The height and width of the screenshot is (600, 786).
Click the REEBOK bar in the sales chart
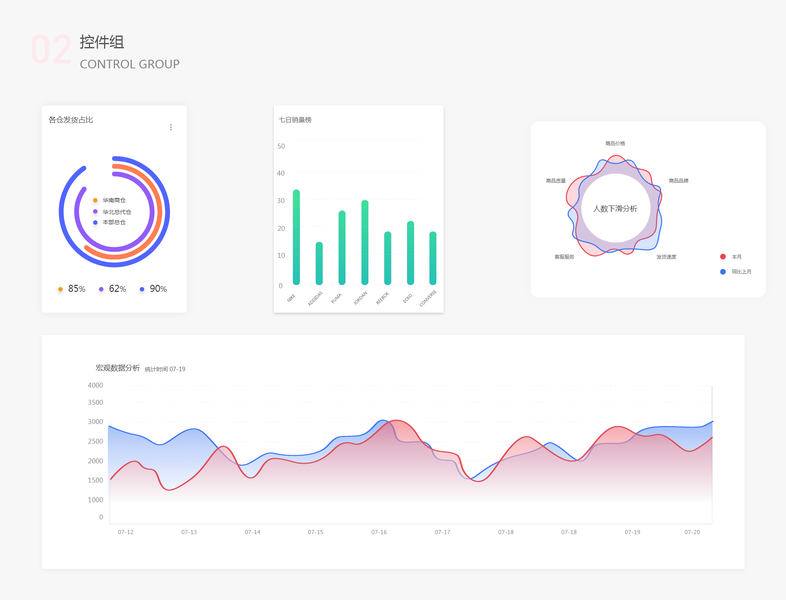(387, 259)
